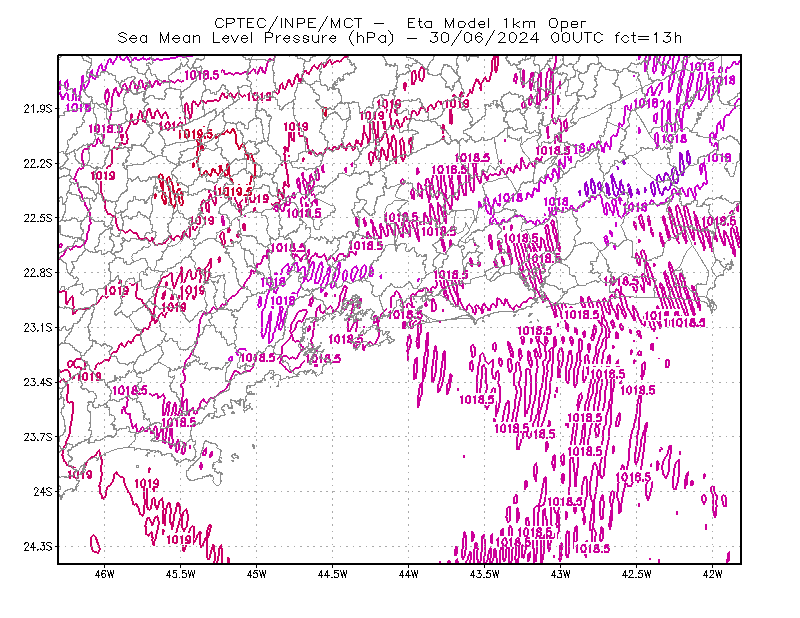The height and width of the screenshot is (618, 800).
Task: Click the CPTEC/INPE/MCT Eta Model title line
Action: click(x=400, y=23)
